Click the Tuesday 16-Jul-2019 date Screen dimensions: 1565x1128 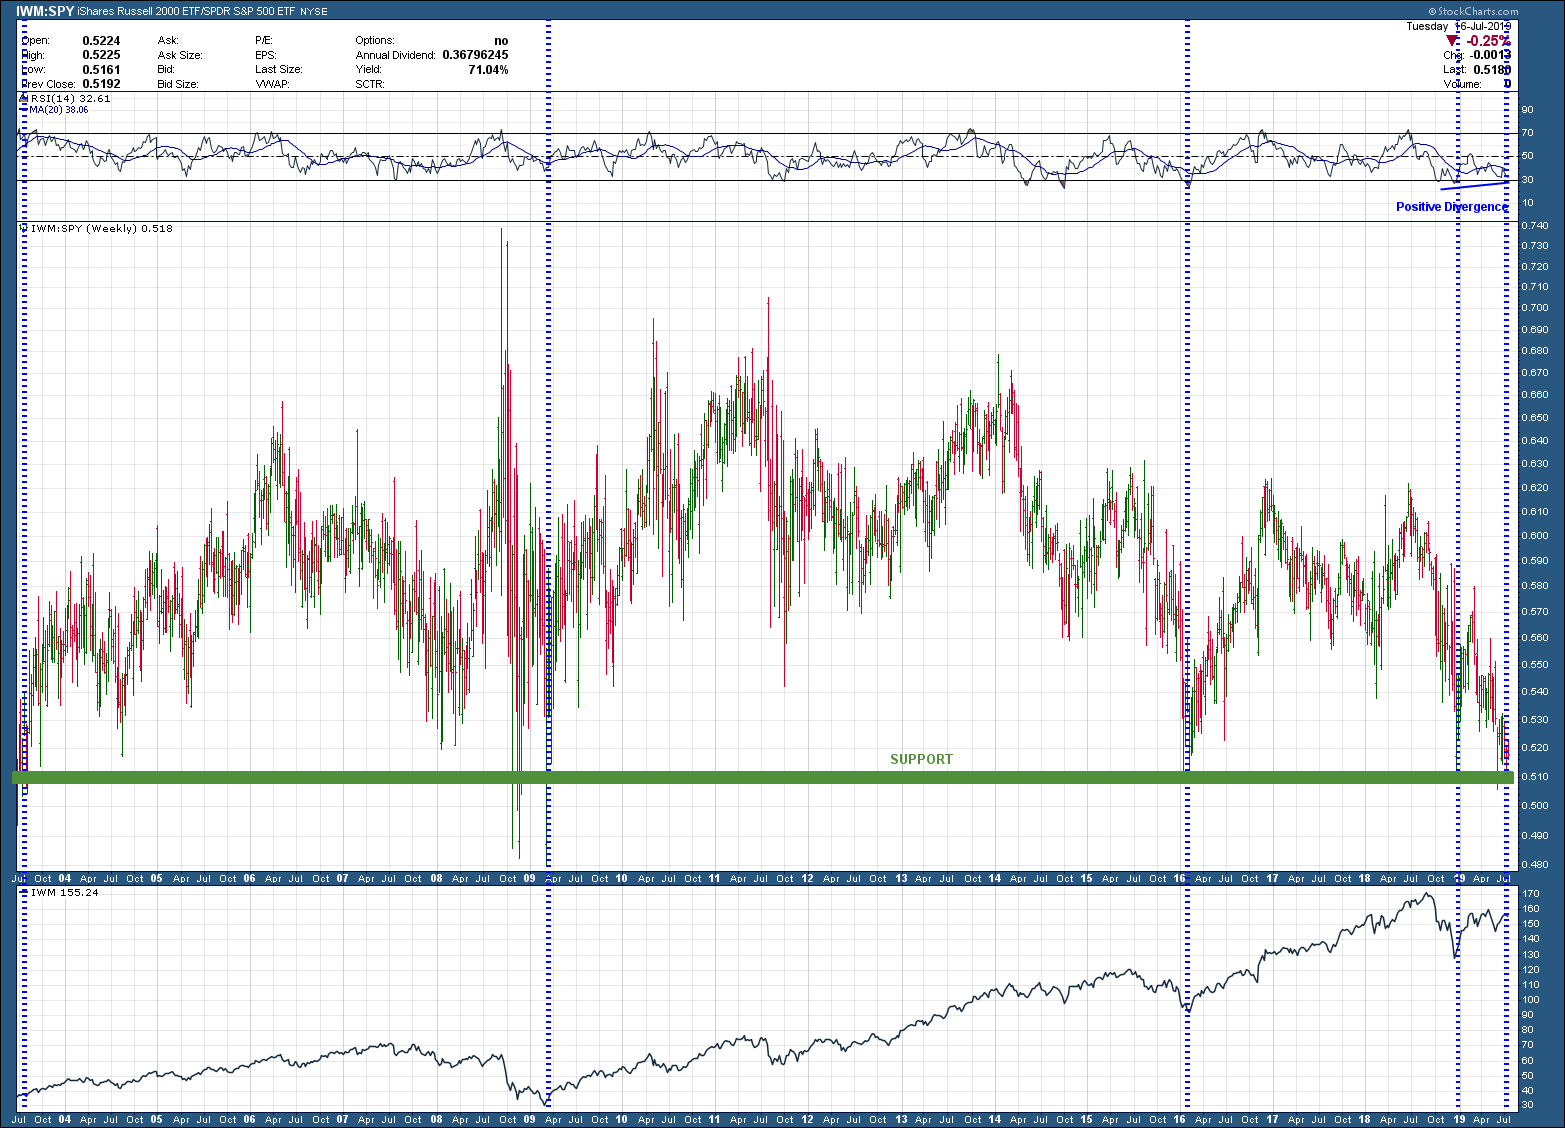click(1458, 26)
